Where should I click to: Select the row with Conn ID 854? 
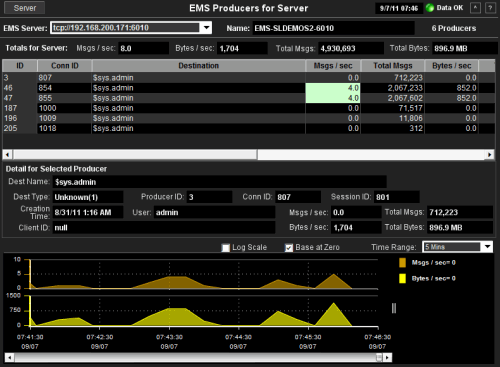pyautogui.click(x=248, y=88)
